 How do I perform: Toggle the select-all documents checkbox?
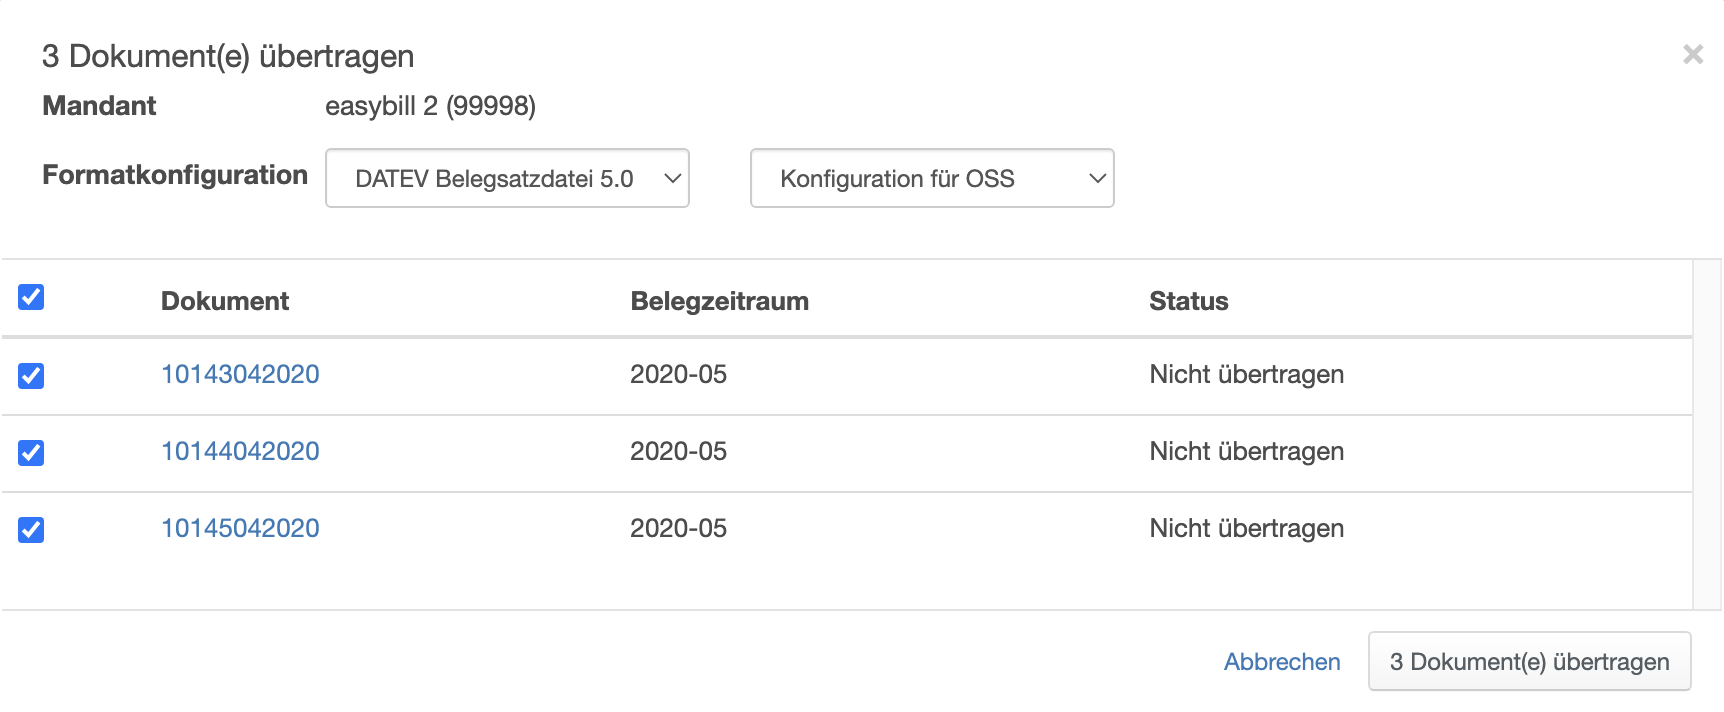tap(31, 297)
